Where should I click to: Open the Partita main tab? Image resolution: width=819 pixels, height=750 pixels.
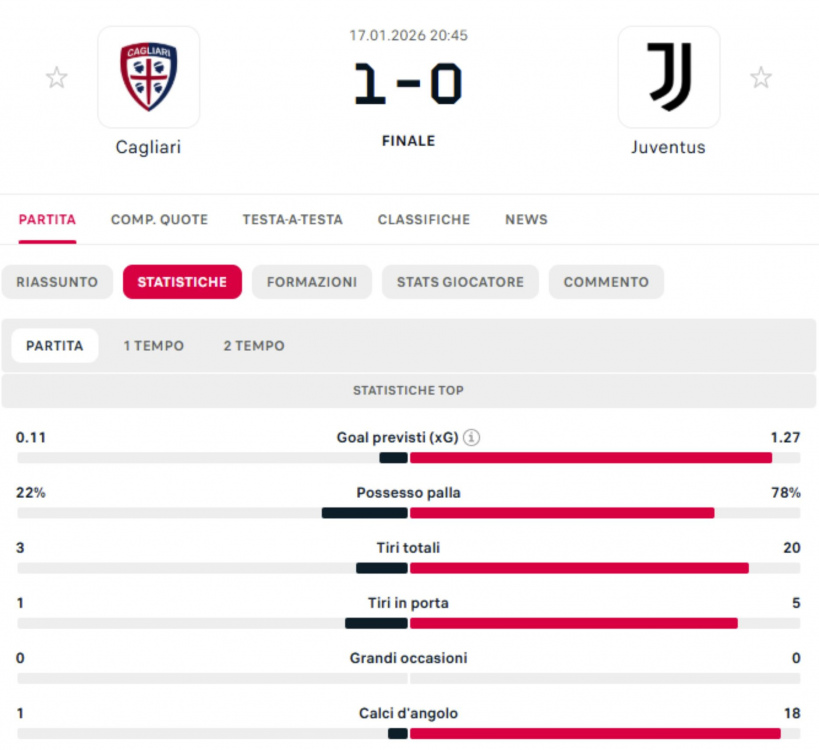coord(47,220)
